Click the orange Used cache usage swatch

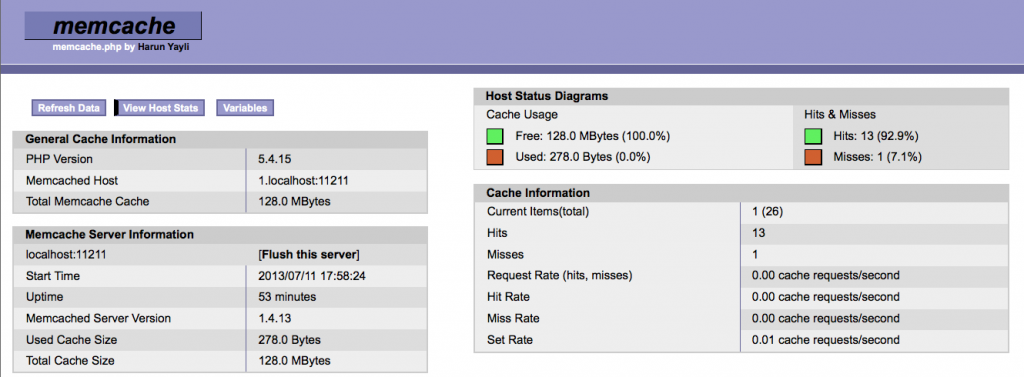494,157
